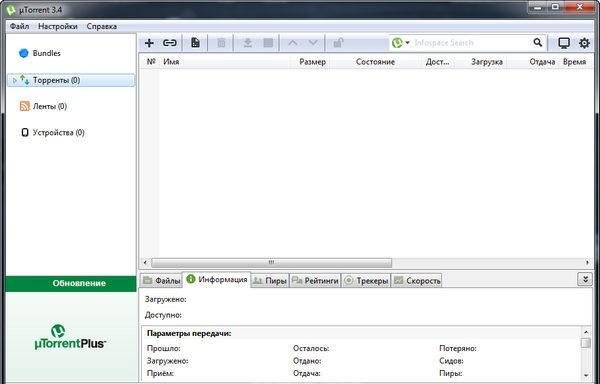Sort by the Загрузка column header
Screen dimensions: 600x384
pyautogui.click(x=487, y=62)
